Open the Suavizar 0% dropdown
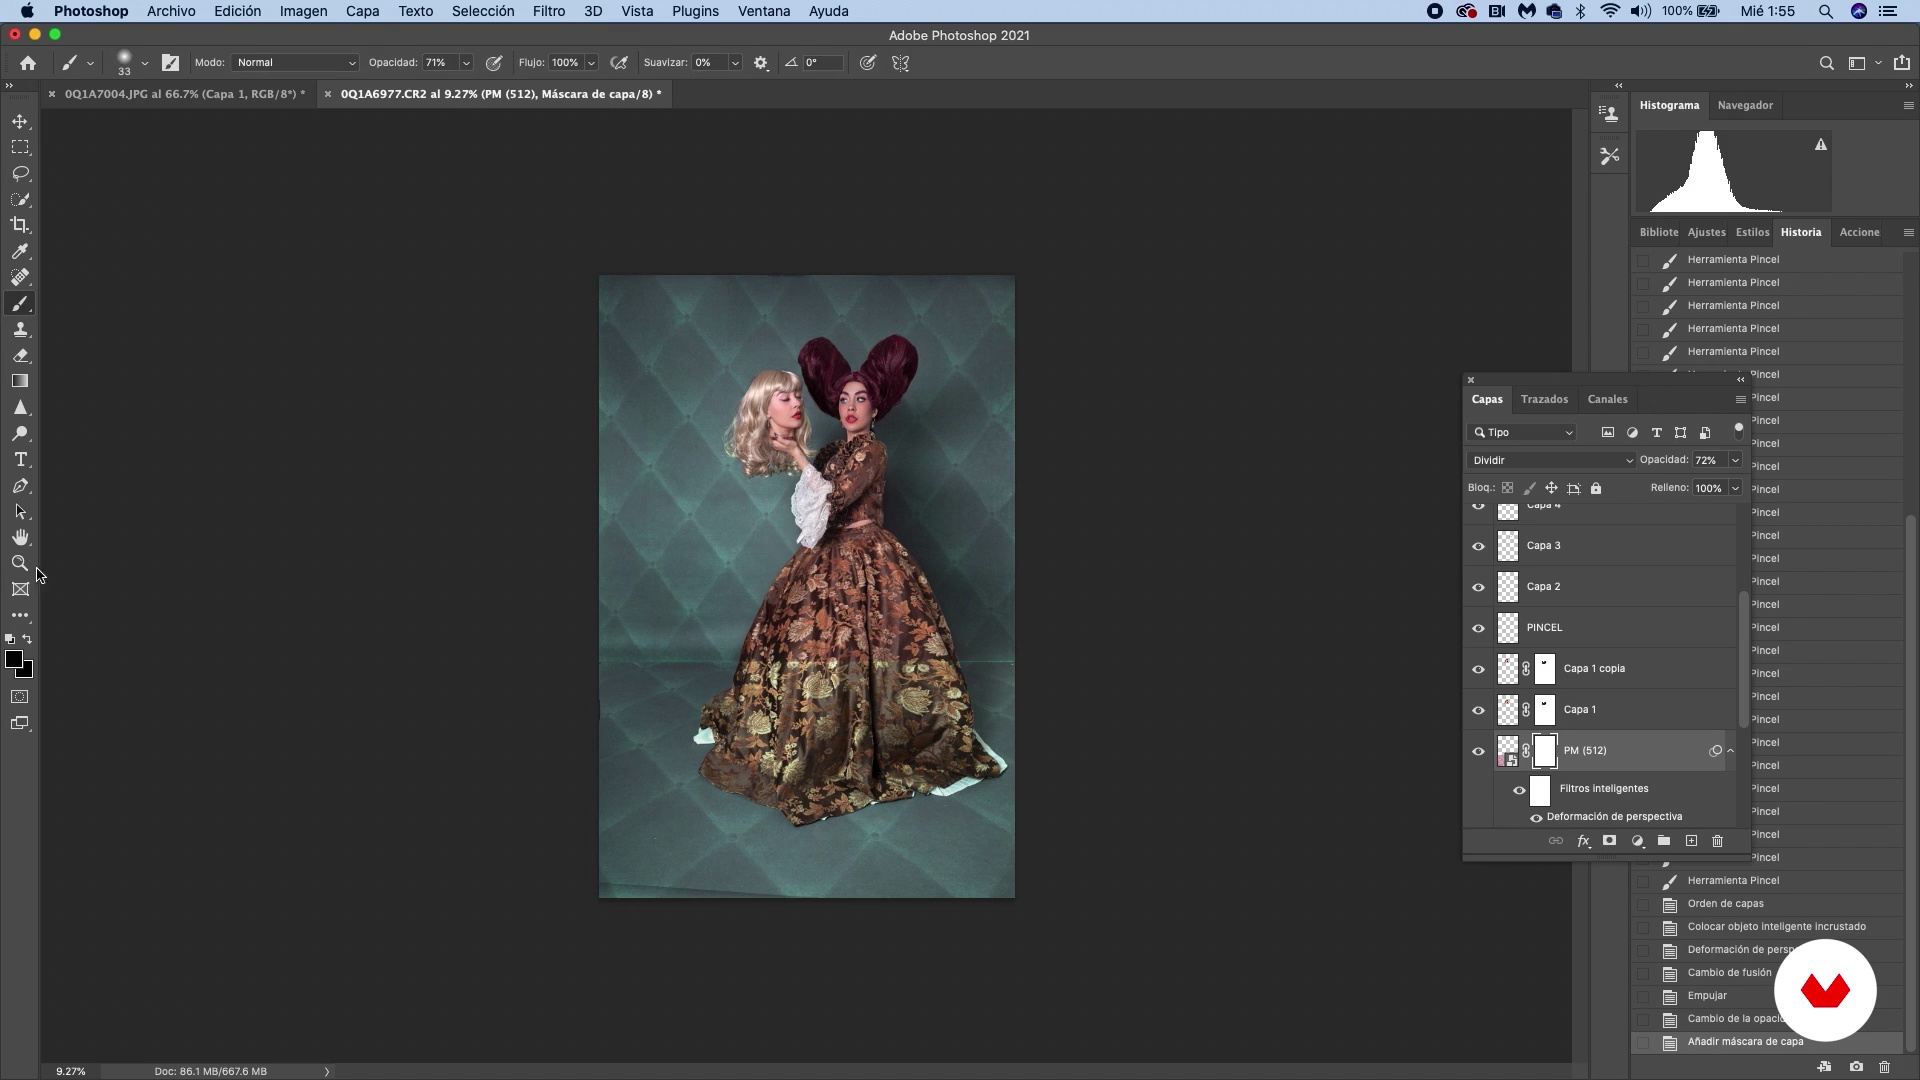Screen dimensions: 1920x1080 [735, 62]
